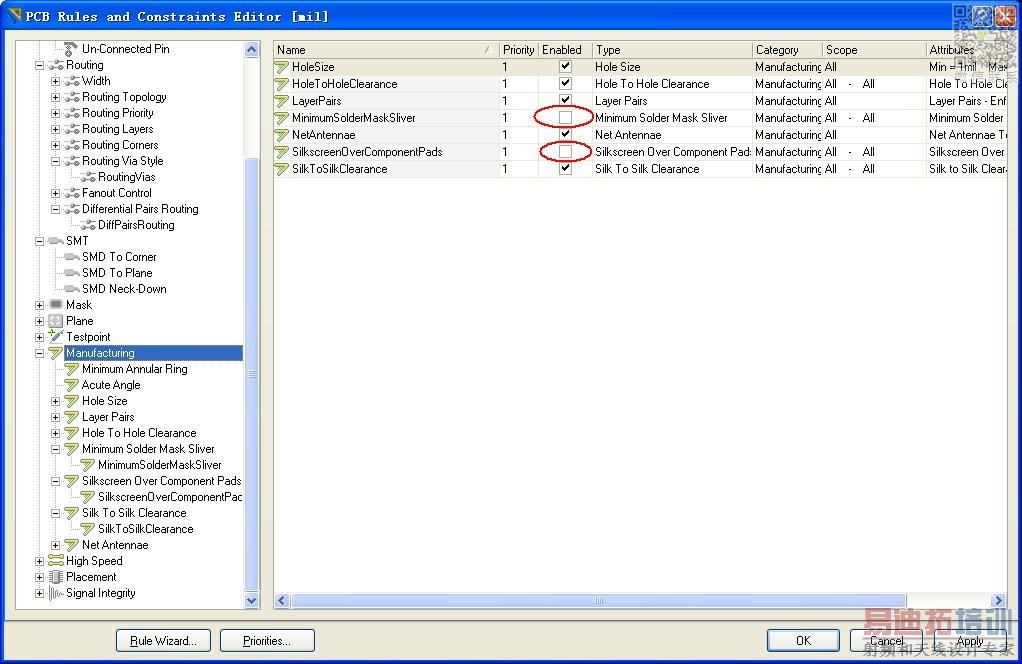Collapse the Routing Via Style node

point(55,161)
